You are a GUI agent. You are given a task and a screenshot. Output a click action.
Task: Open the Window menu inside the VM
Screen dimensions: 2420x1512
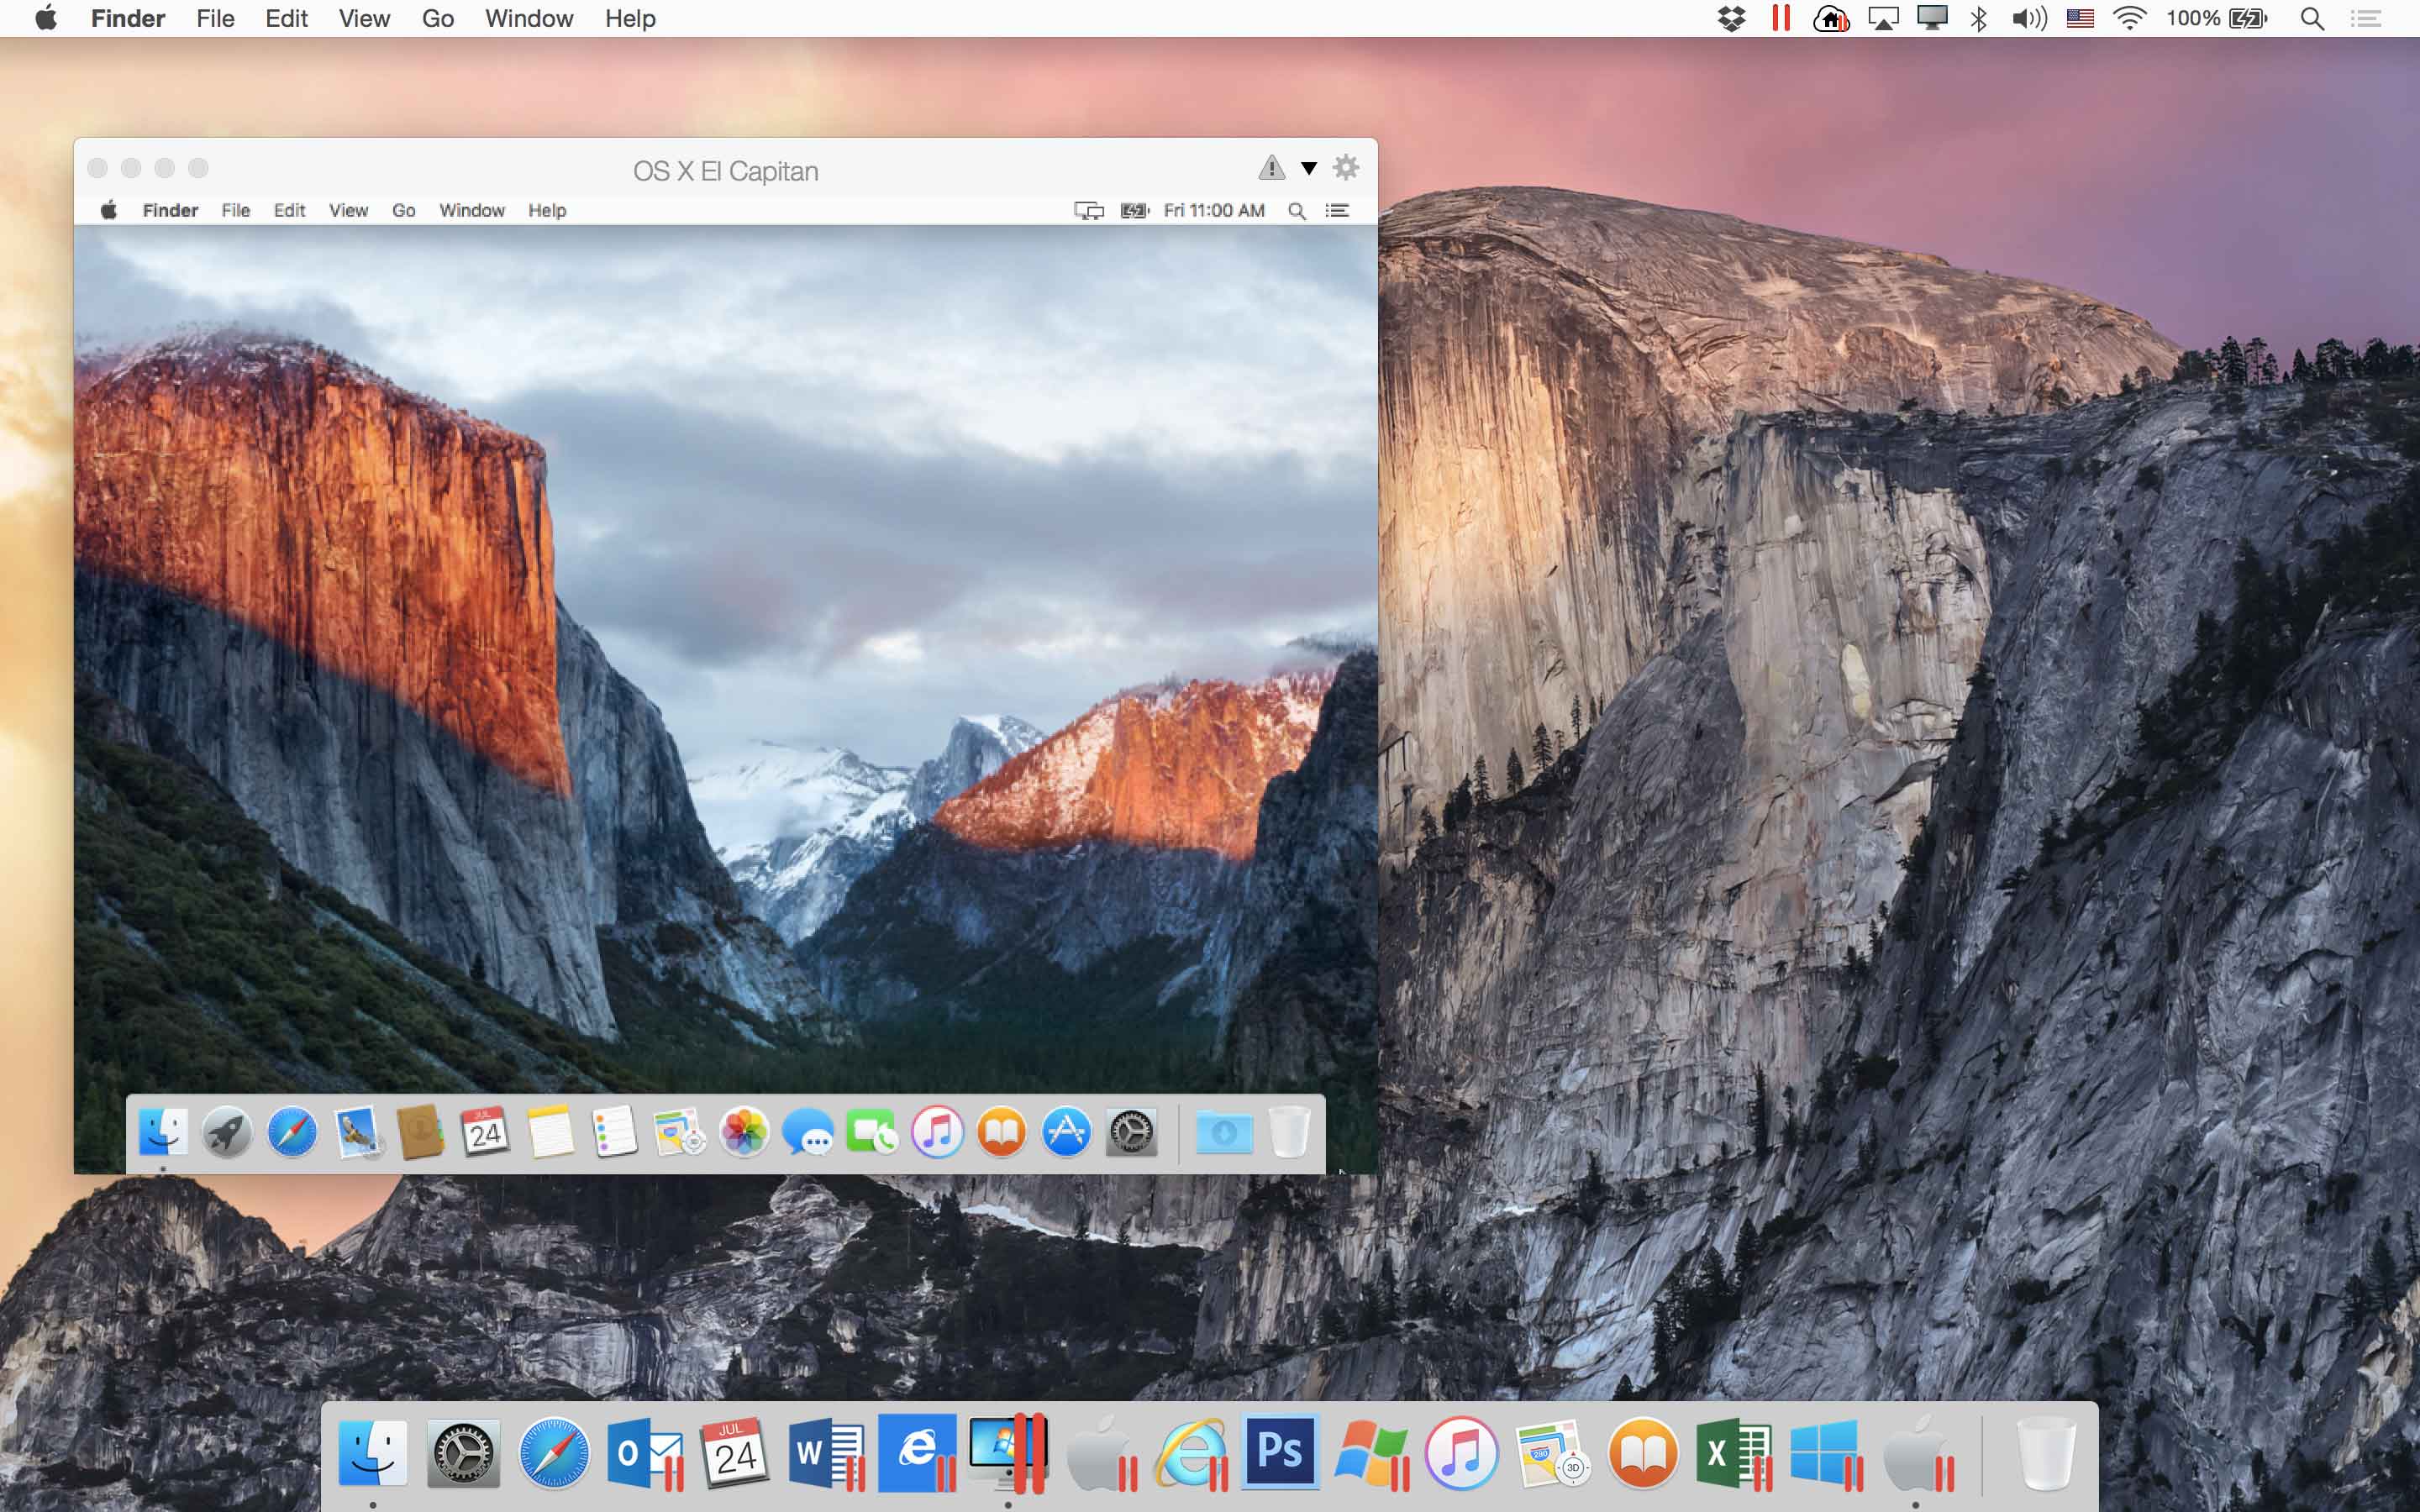(471, 210)
